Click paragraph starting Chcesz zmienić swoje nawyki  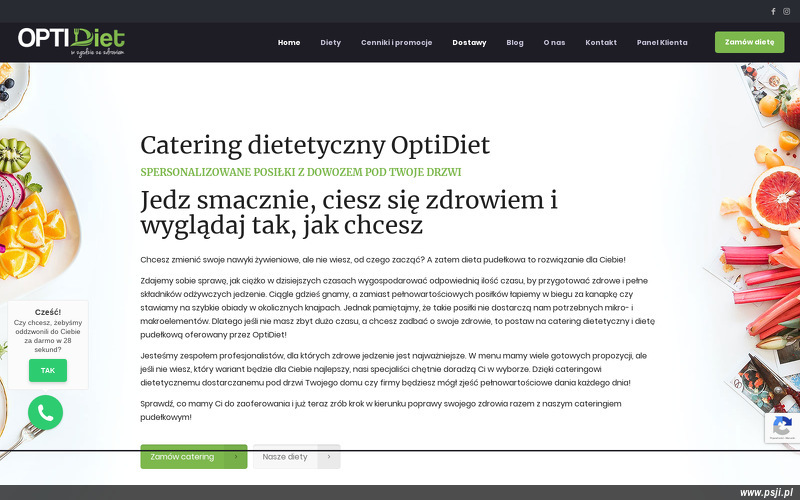click(x=383, y=260)
